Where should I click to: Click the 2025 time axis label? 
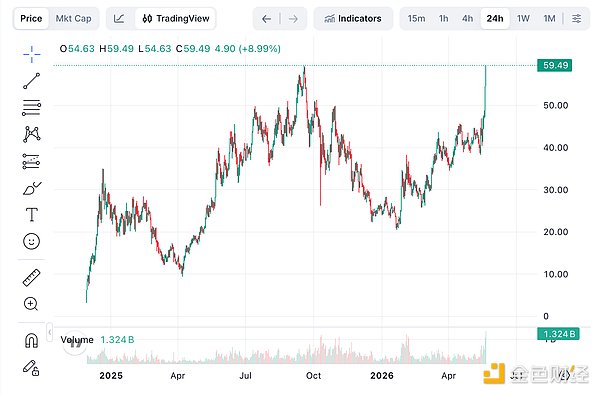pos(111,375)
